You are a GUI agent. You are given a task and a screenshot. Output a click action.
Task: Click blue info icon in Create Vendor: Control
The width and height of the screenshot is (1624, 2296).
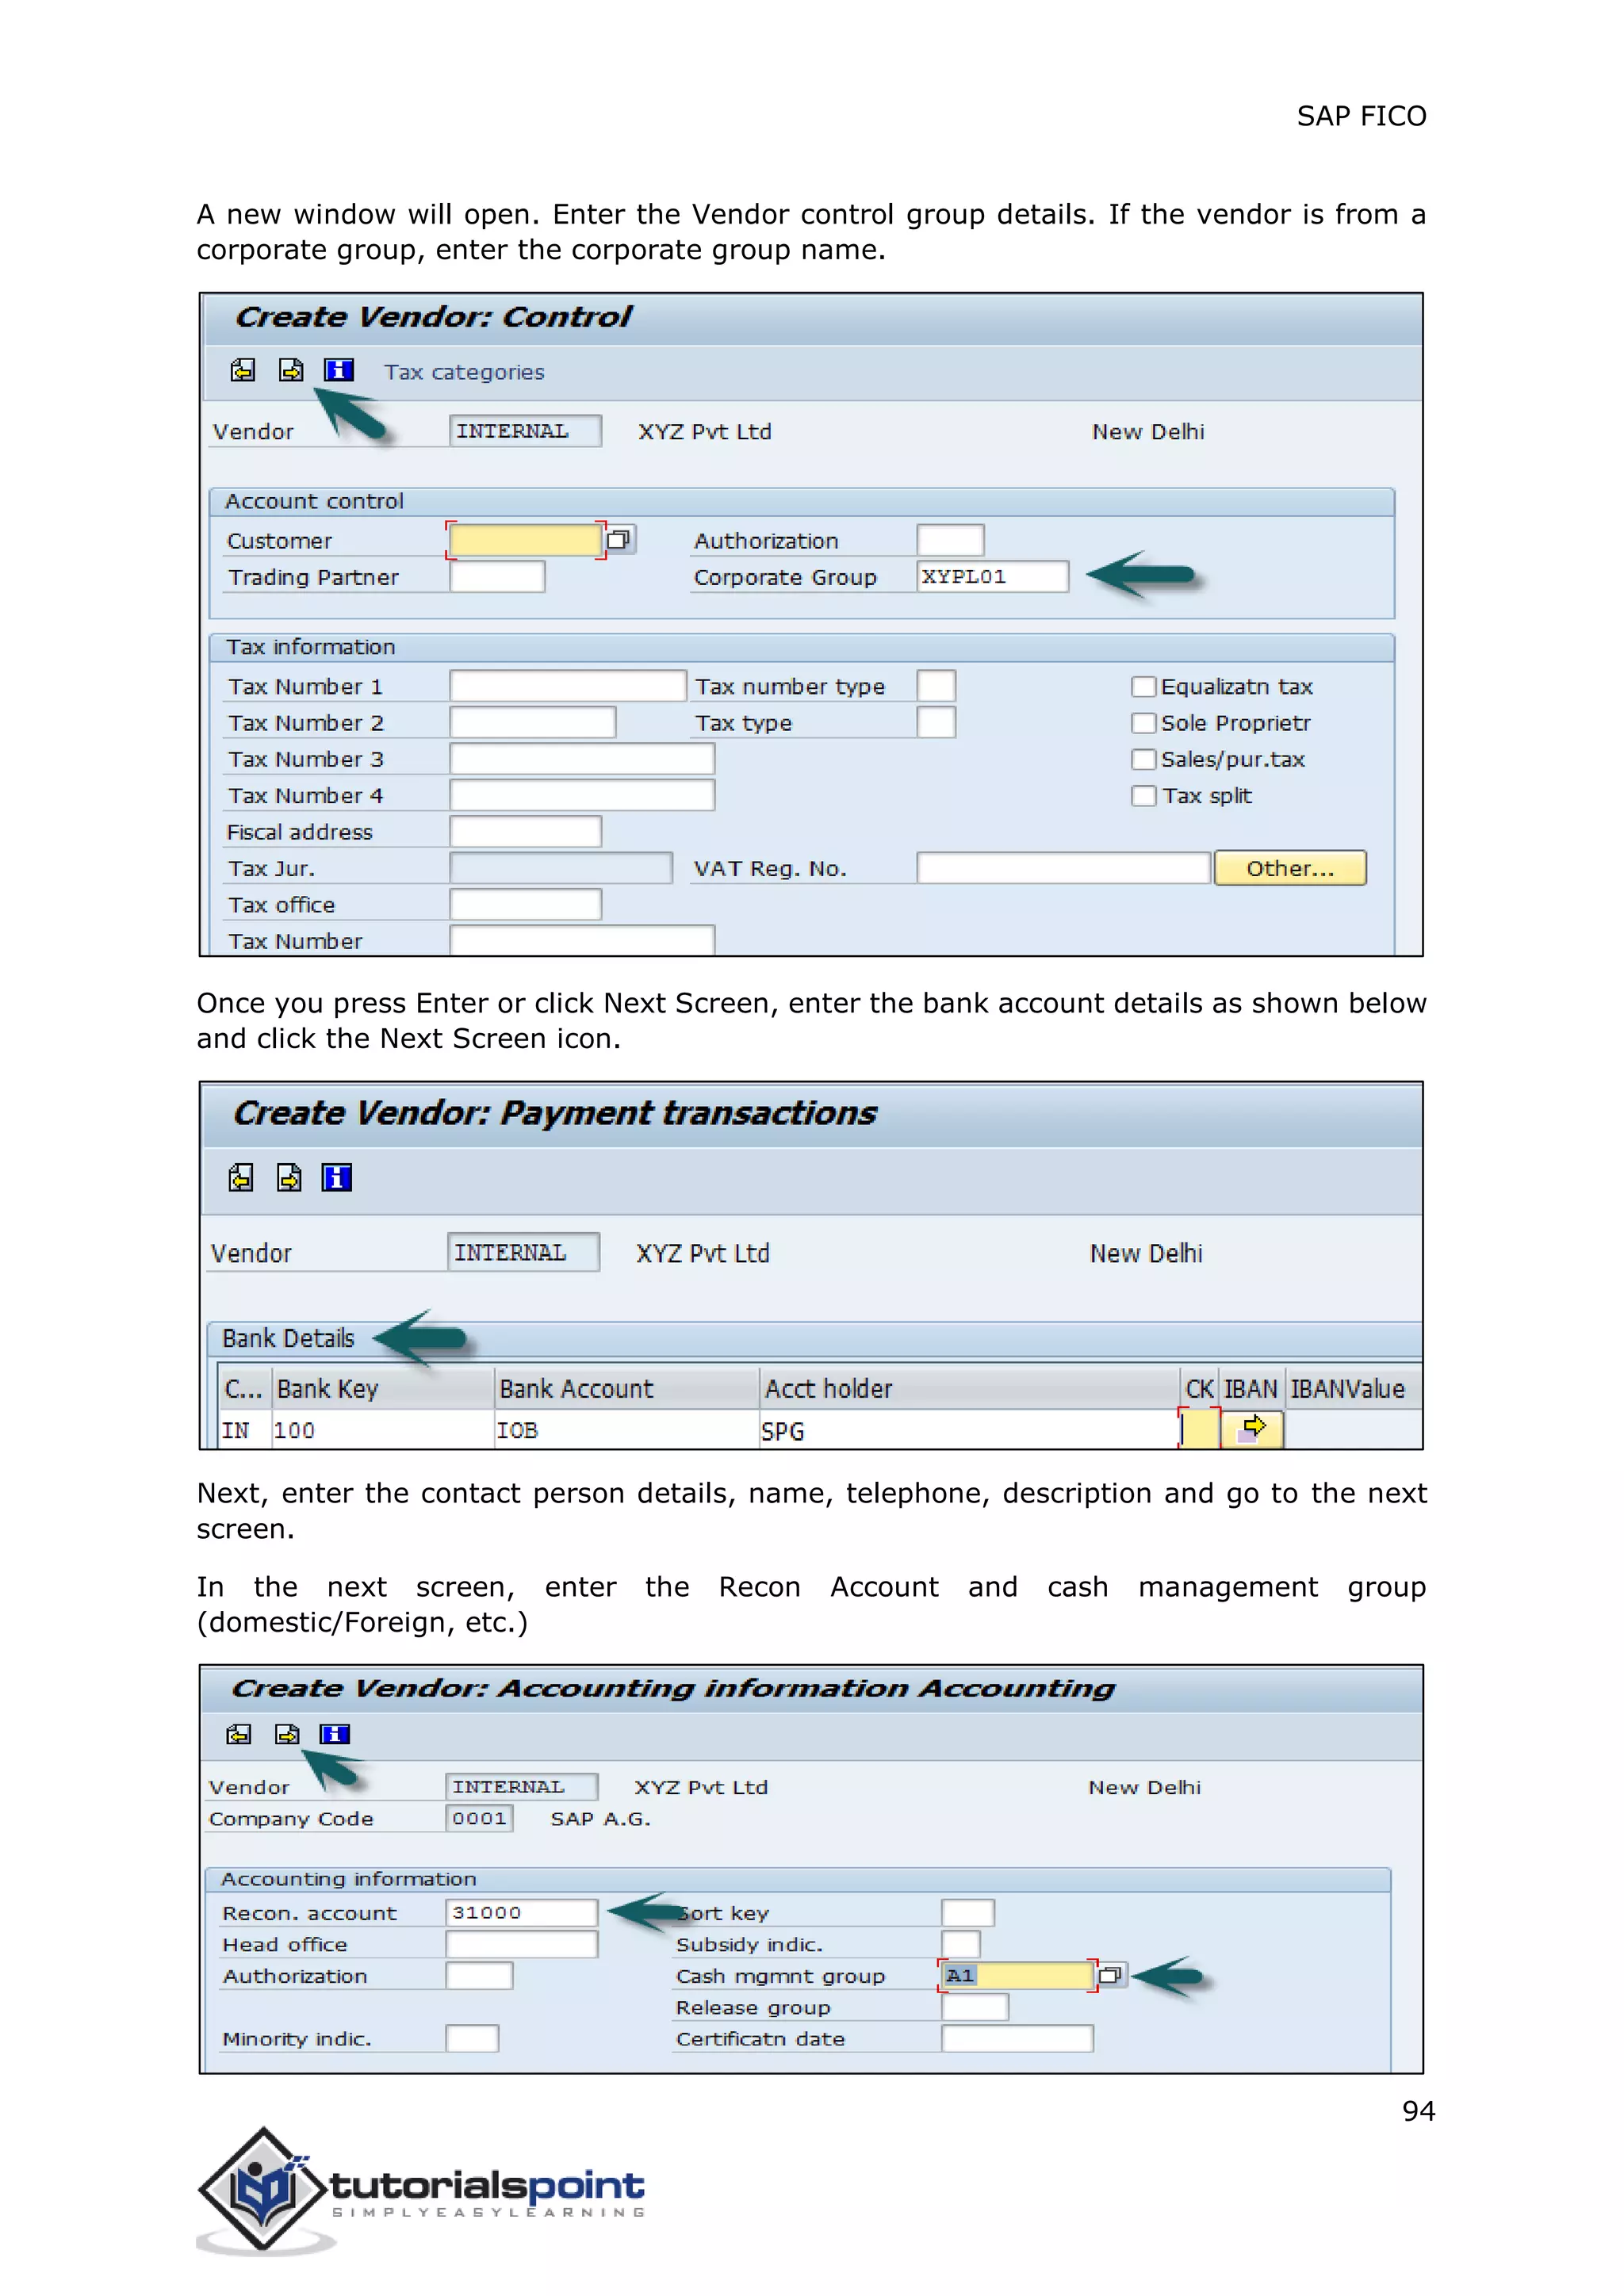339,370
